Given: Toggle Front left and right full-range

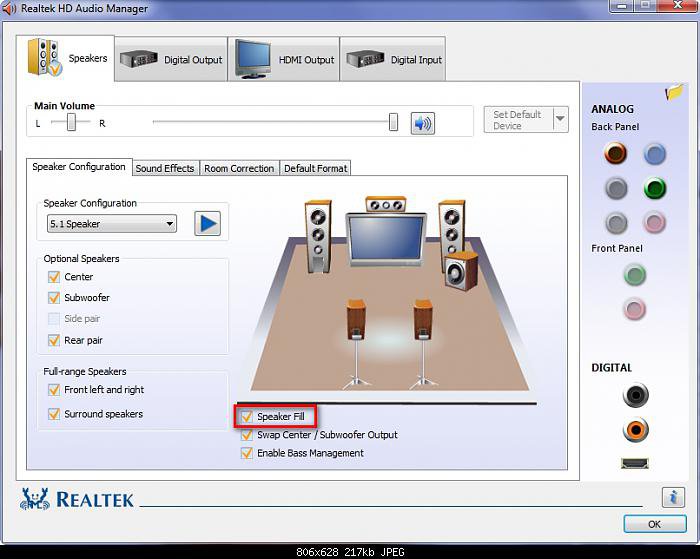Looking at the screenshot, I should (x=54, y=390).
